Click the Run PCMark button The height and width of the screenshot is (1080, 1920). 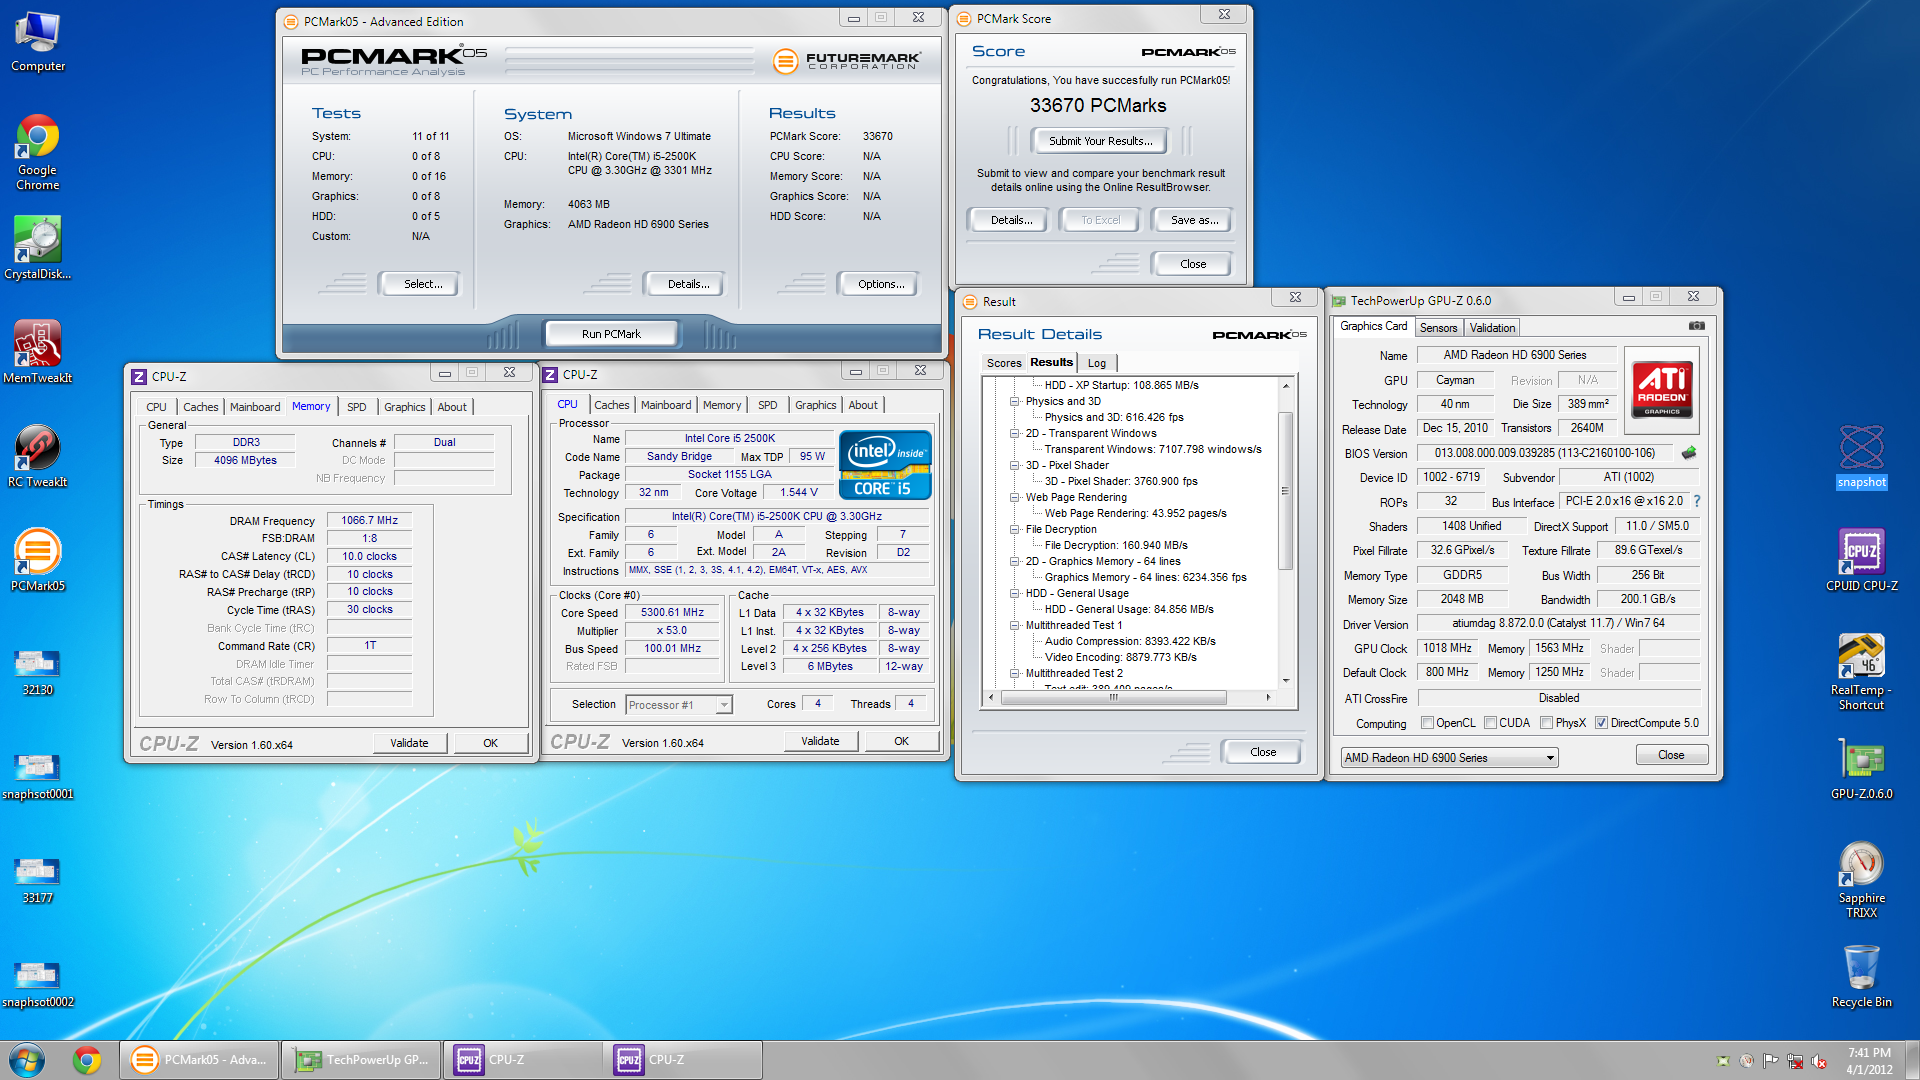pyautogui.click(x=611, y=334)
